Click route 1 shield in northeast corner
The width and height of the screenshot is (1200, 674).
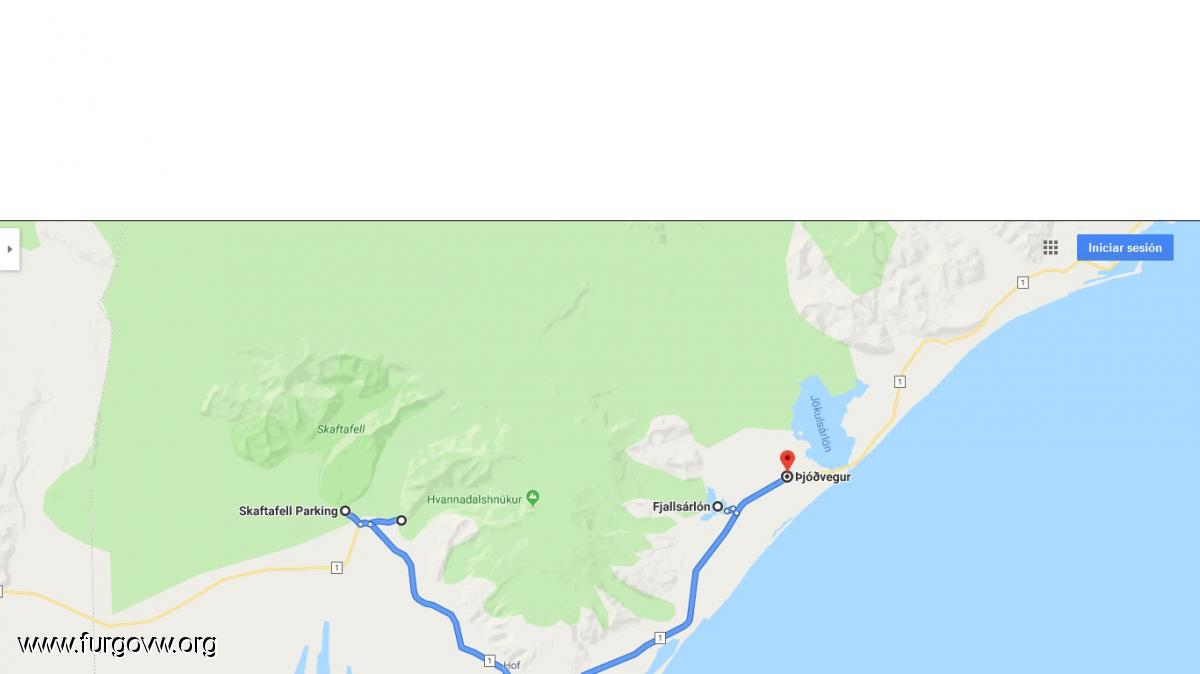pyautogui.click(x=1022, y=283)
